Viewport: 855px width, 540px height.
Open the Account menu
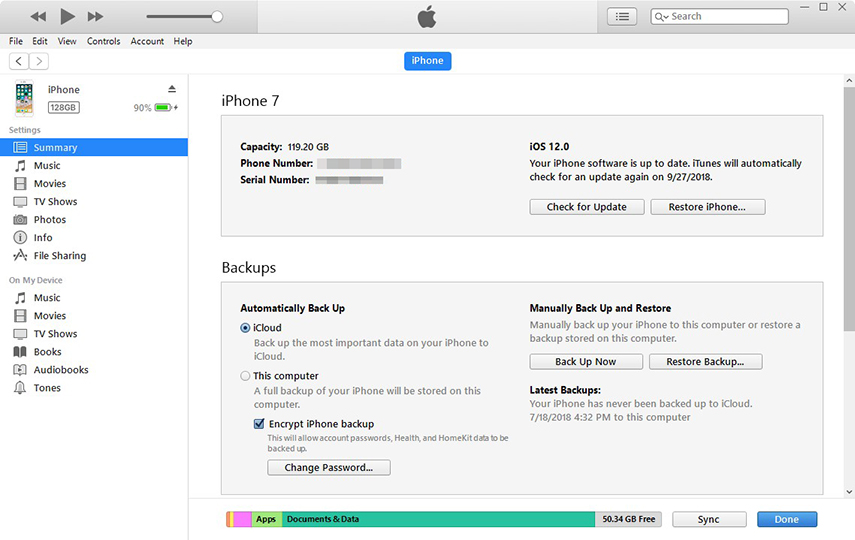point(147,41)
